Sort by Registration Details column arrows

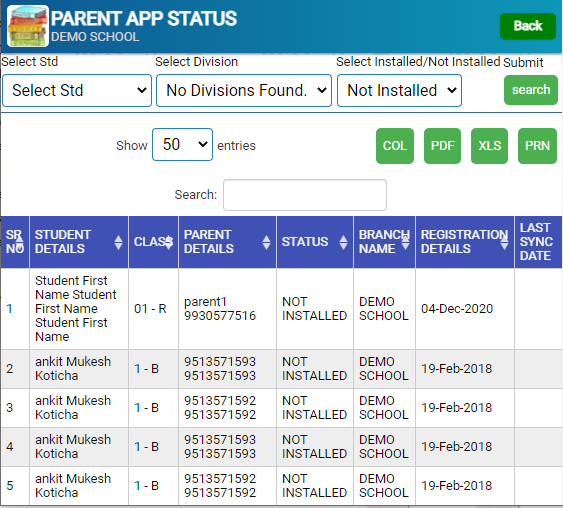[x=504, y=242]
